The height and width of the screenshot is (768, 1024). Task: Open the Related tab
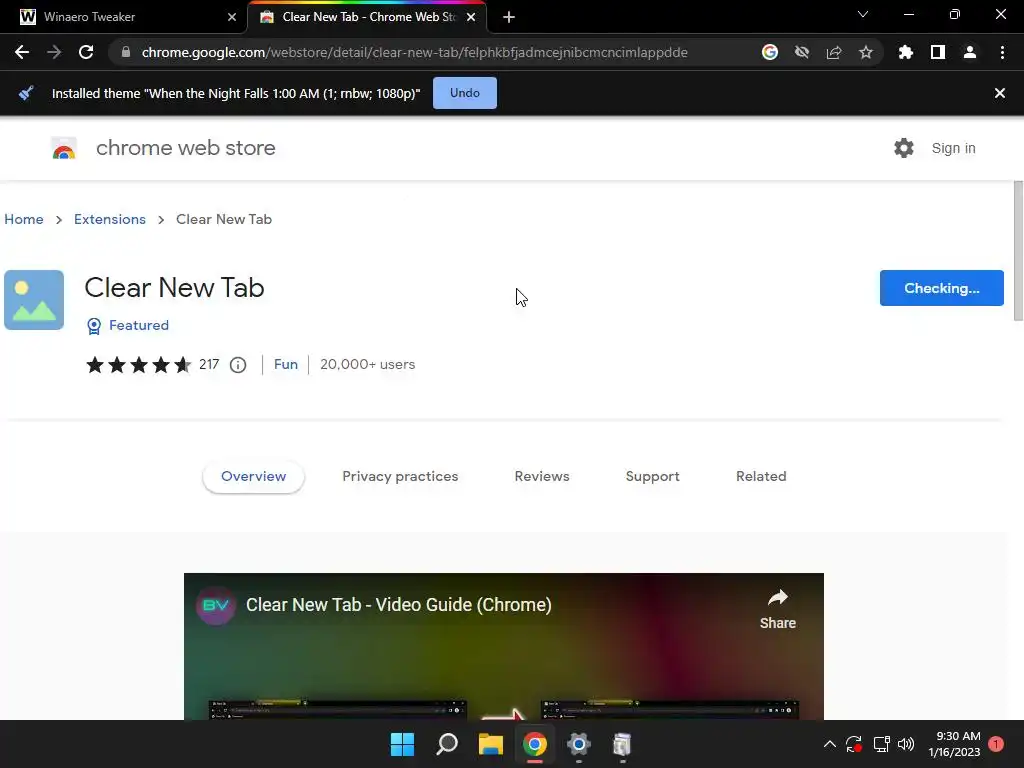(761, 477)
